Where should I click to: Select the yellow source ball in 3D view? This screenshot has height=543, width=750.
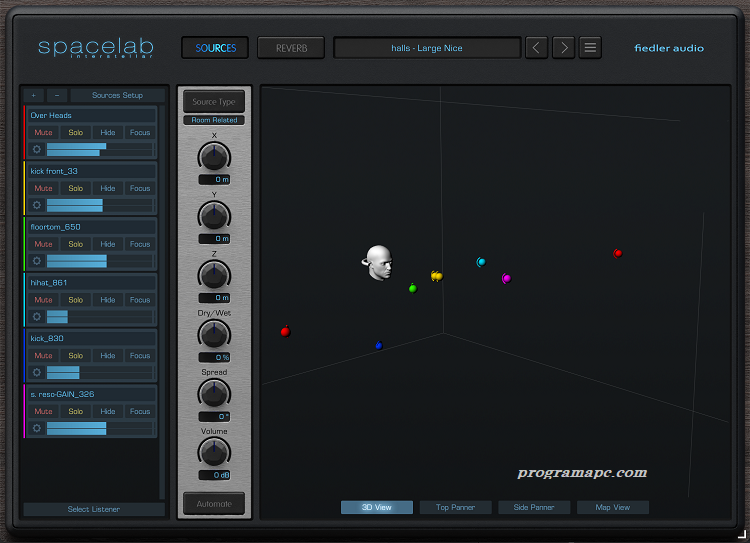coord(437,276)
